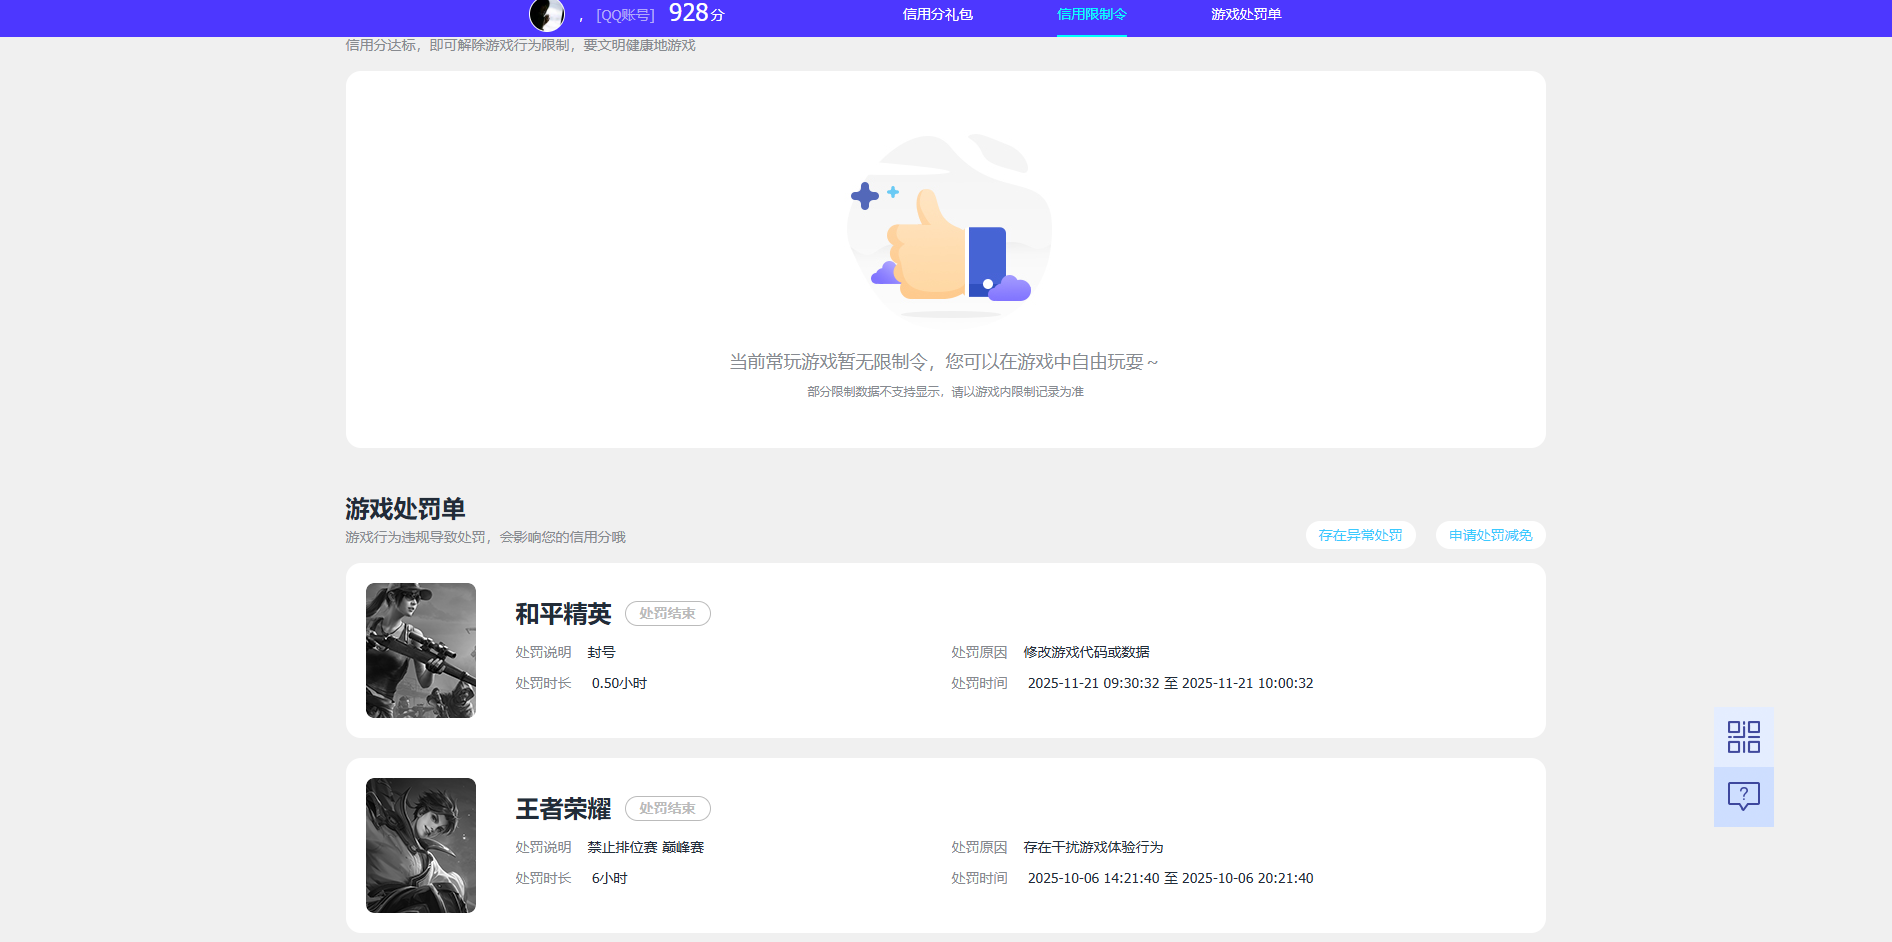Open the 和平精英 title link
The height and width of the screenshot is (942, 1892).
click(x=563, y=613)
